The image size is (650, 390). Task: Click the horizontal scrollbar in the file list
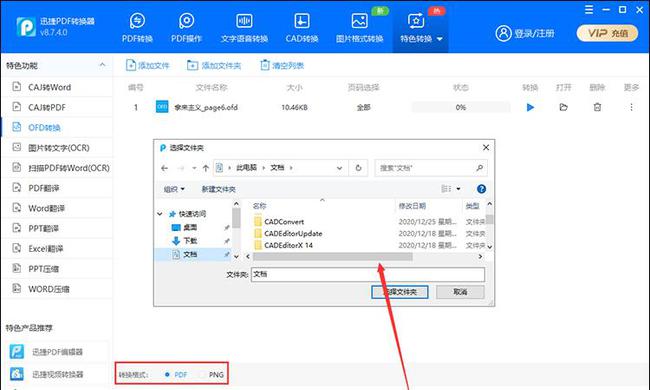click(332, 257)
